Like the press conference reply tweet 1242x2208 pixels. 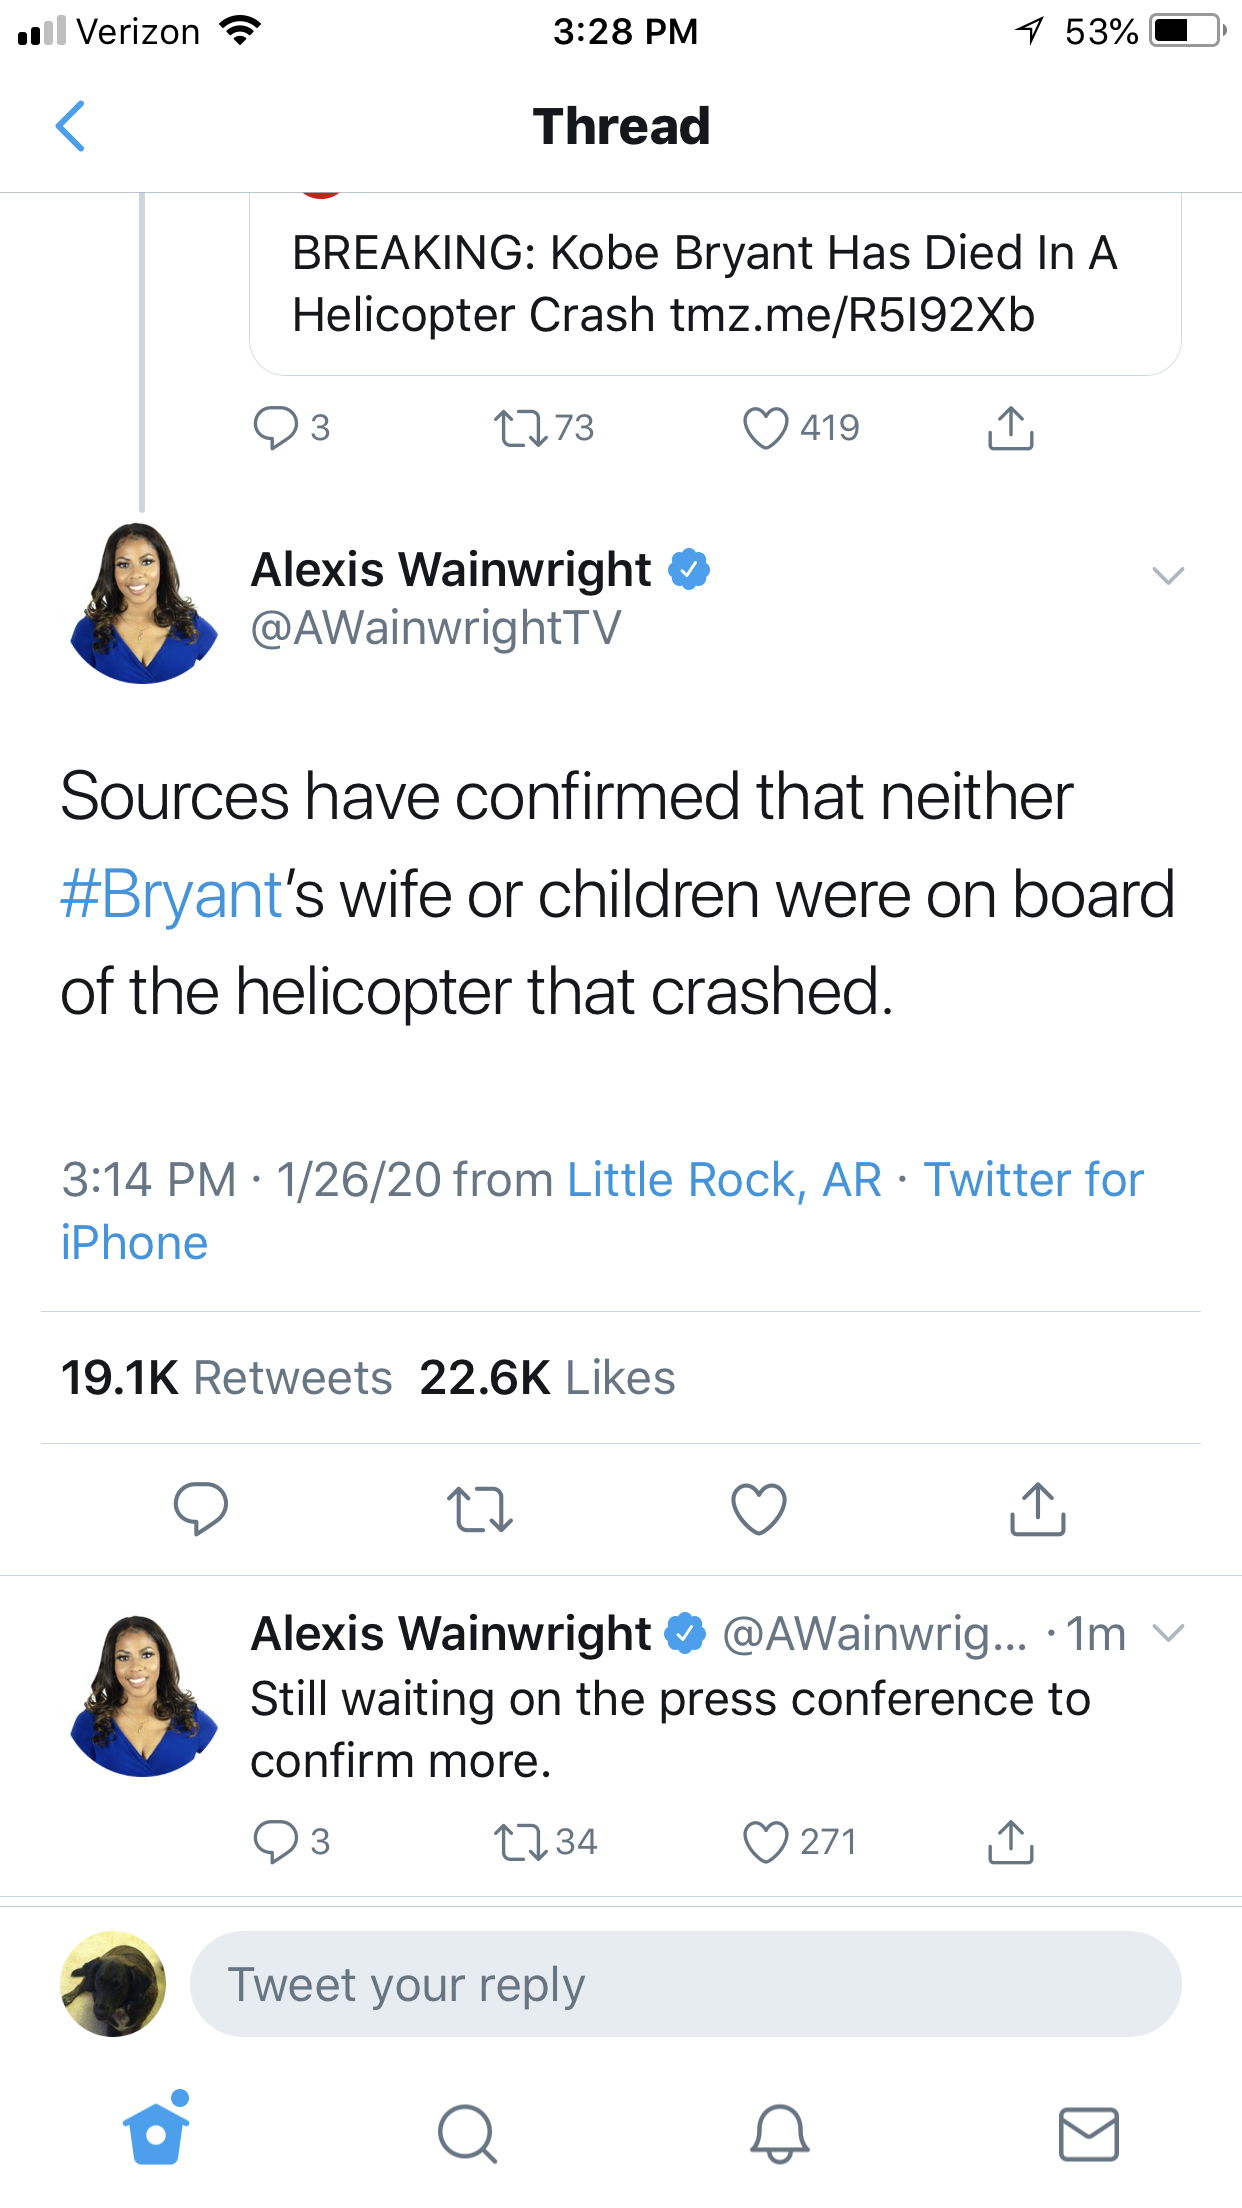click(766, 1842)
